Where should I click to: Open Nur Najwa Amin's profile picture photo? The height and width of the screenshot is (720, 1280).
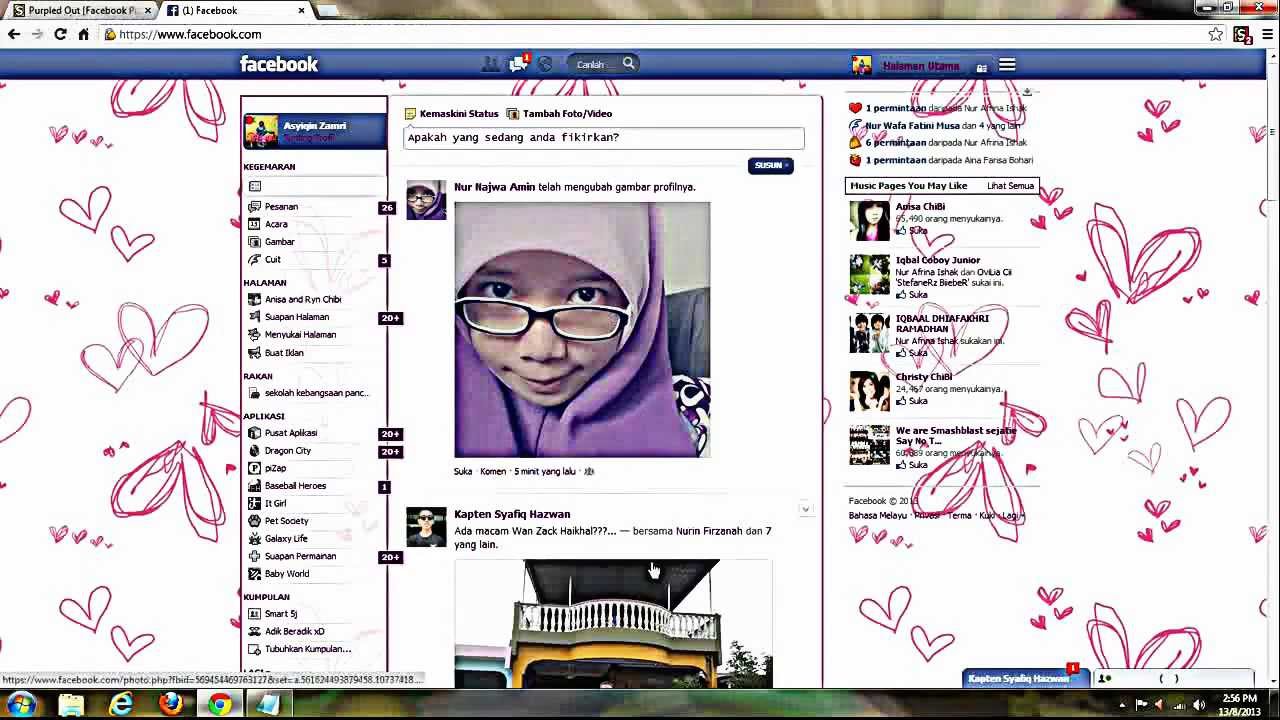pyautogui.click(x=582, y=329)
